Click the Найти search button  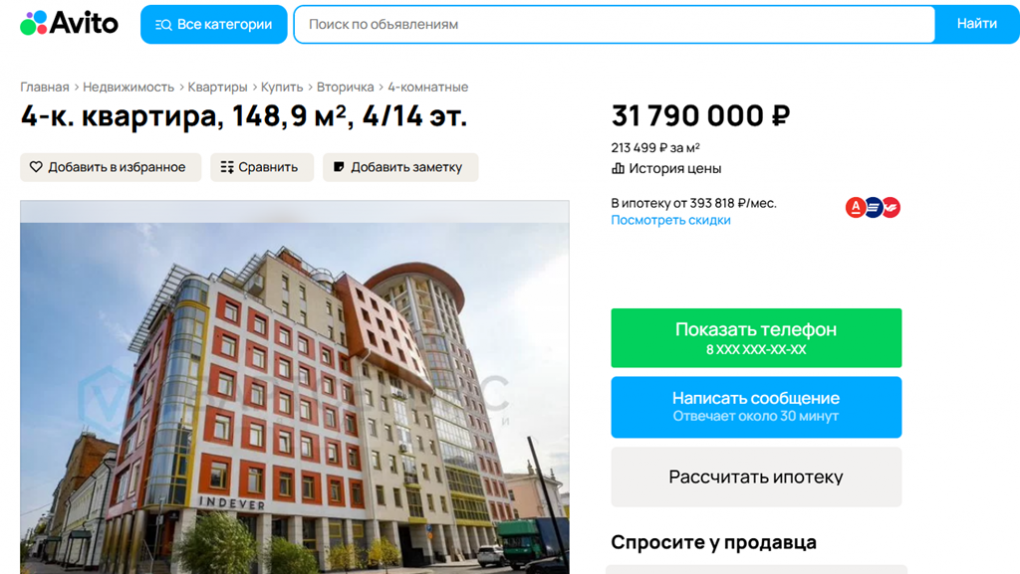pyautogui.click(x=976, y=24)
